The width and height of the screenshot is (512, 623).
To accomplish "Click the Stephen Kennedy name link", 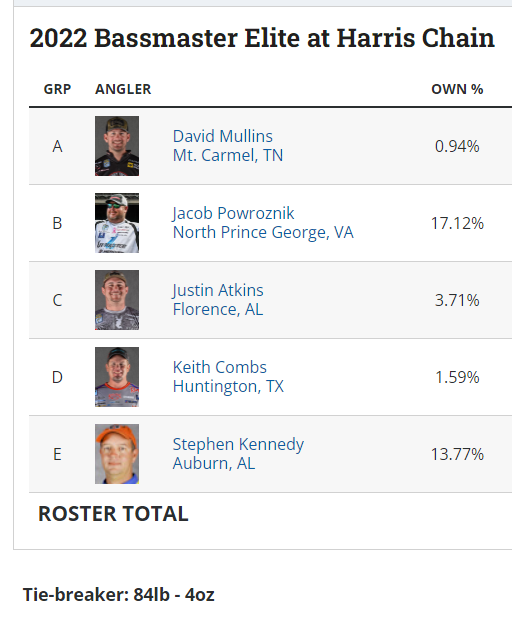I will click(238, 444).
